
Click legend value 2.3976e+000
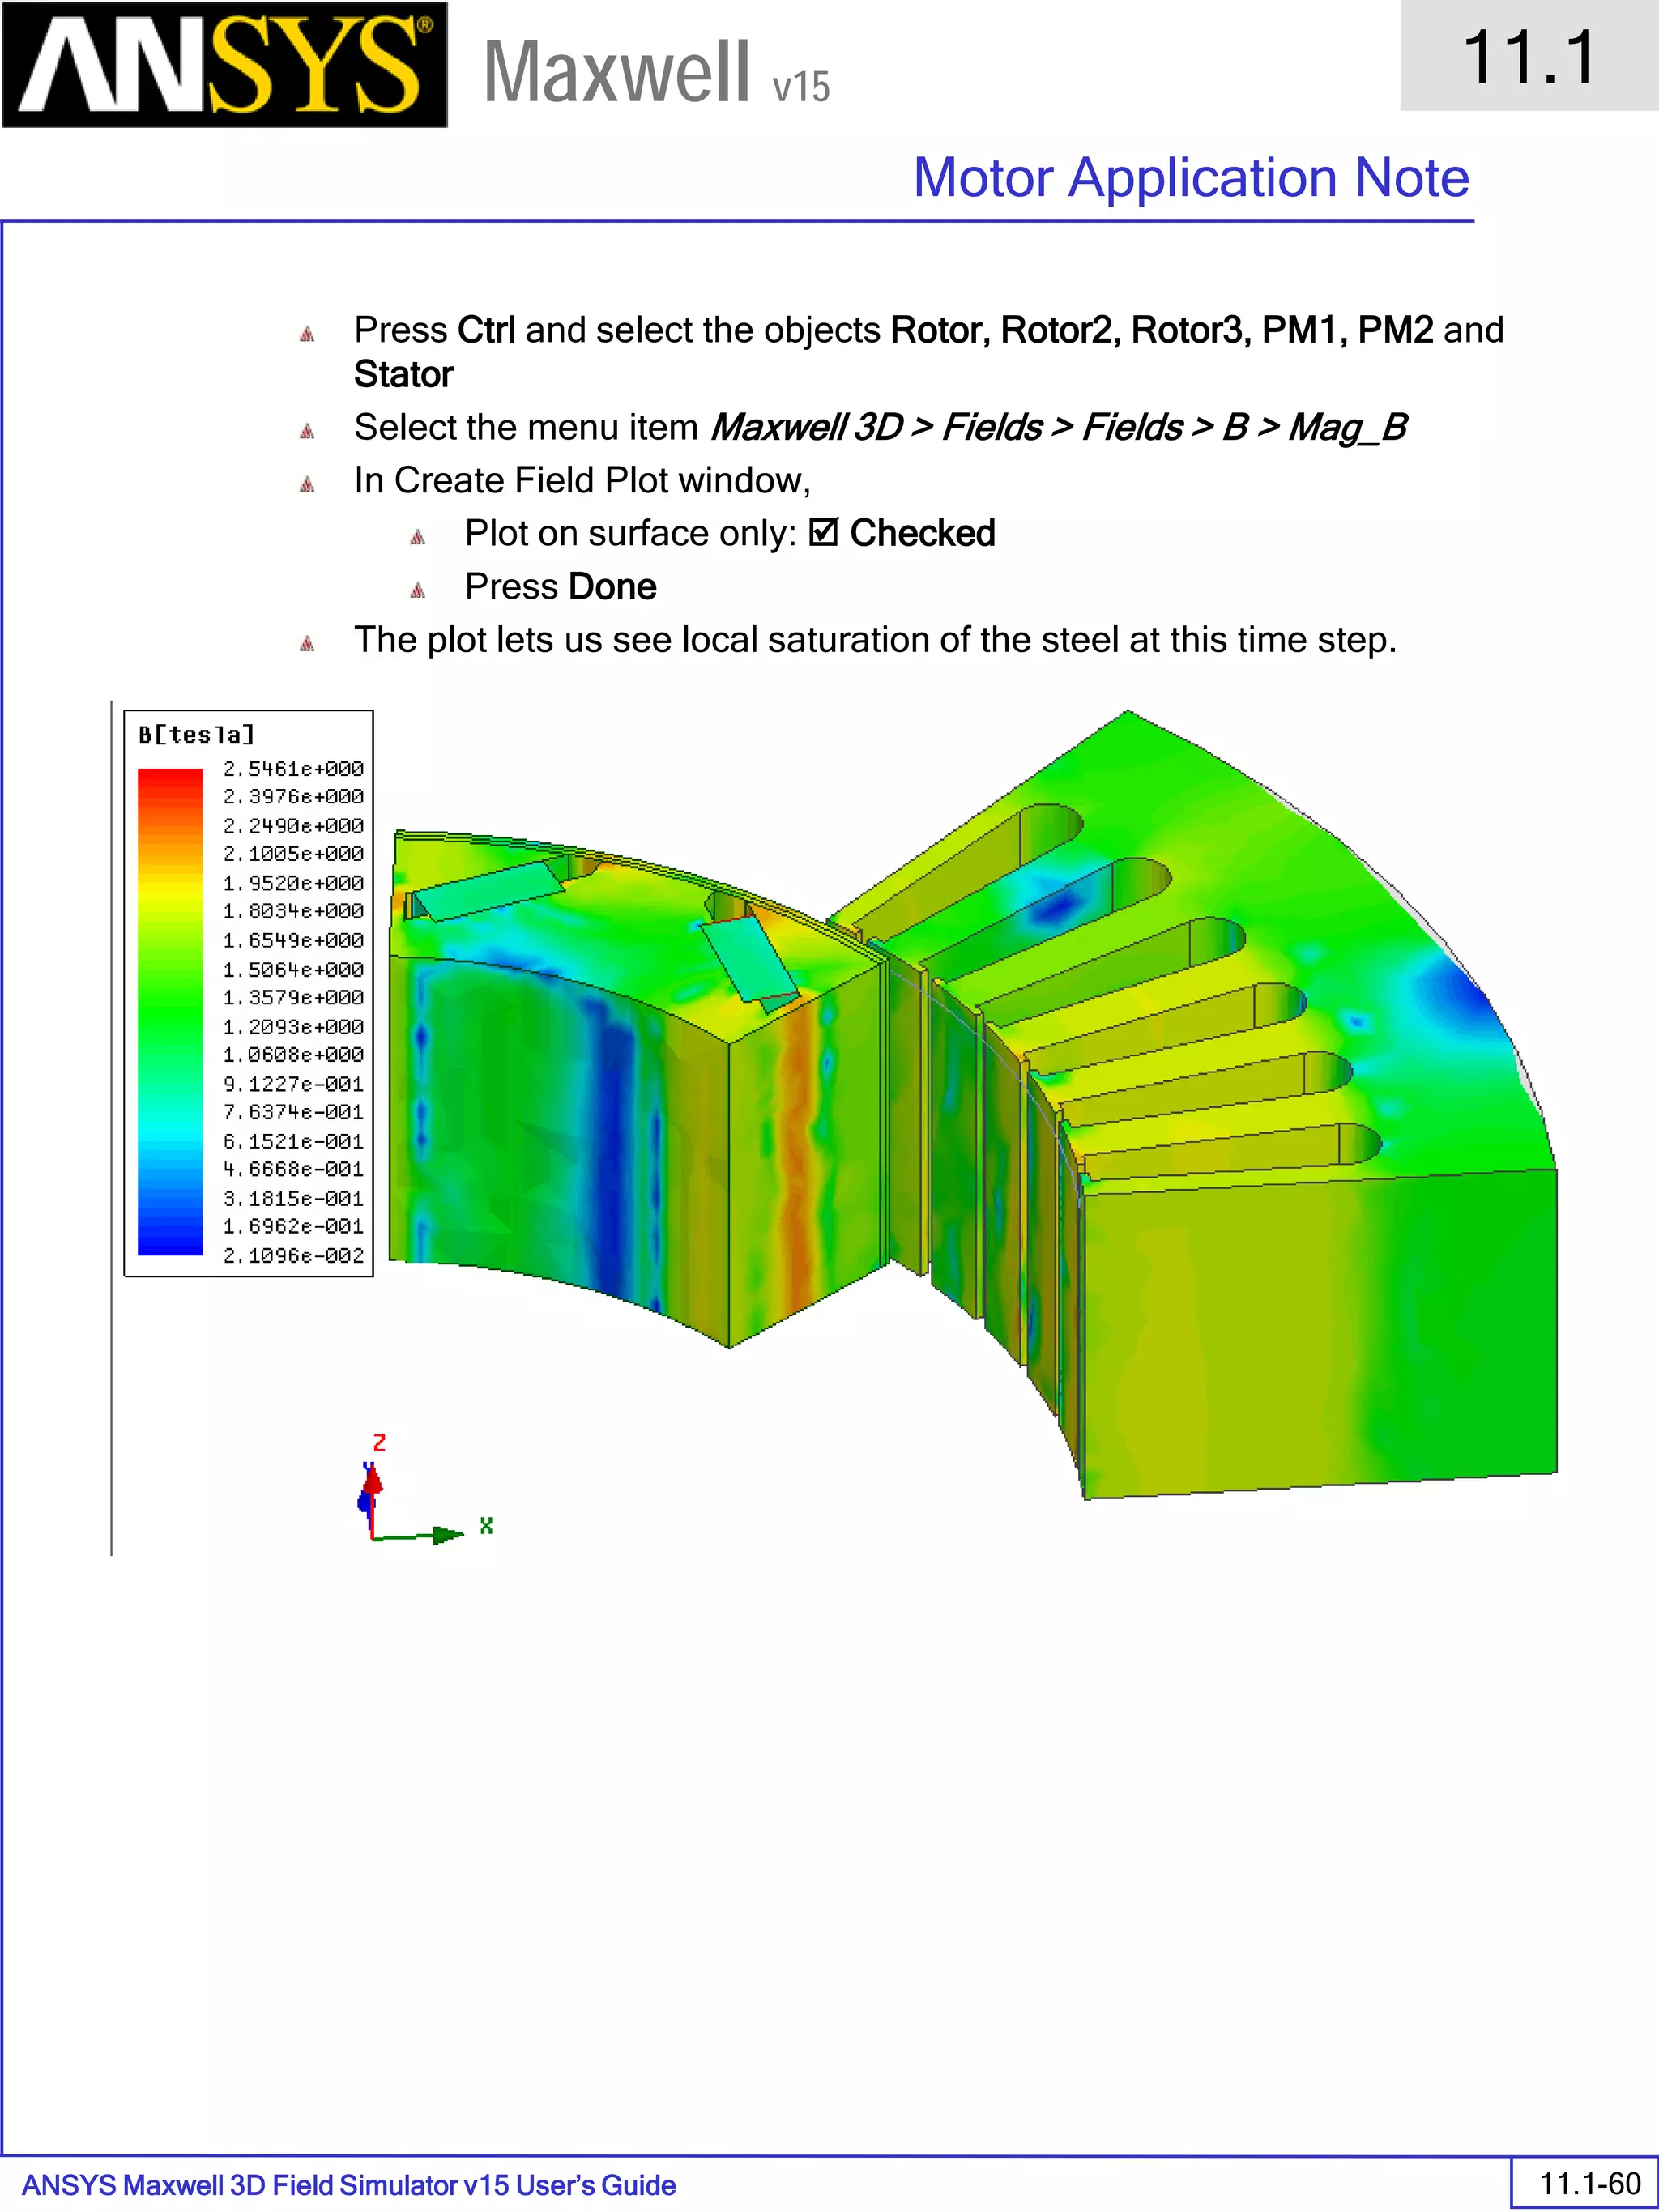click(x=293, y=796)
